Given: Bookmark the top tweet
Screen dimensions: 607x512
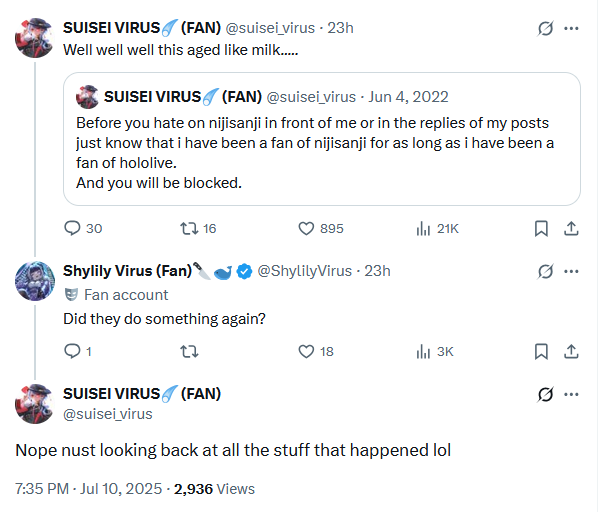Looking at the screenshot, I should click(541, 228).
